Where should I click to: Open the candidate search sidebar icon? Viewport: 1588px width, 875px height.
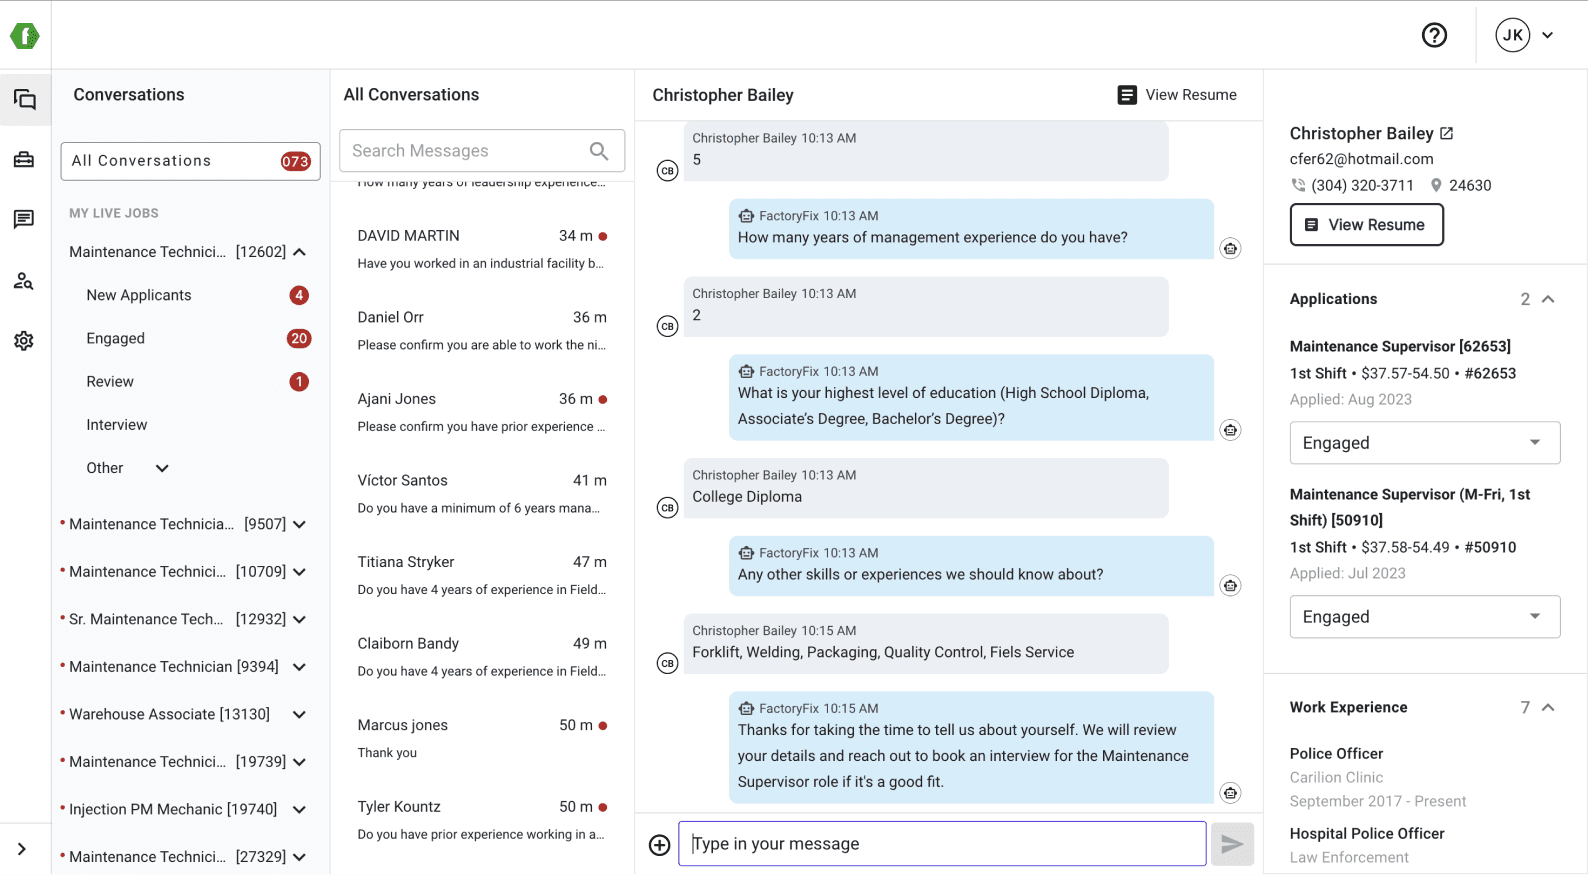pos(24,281)
